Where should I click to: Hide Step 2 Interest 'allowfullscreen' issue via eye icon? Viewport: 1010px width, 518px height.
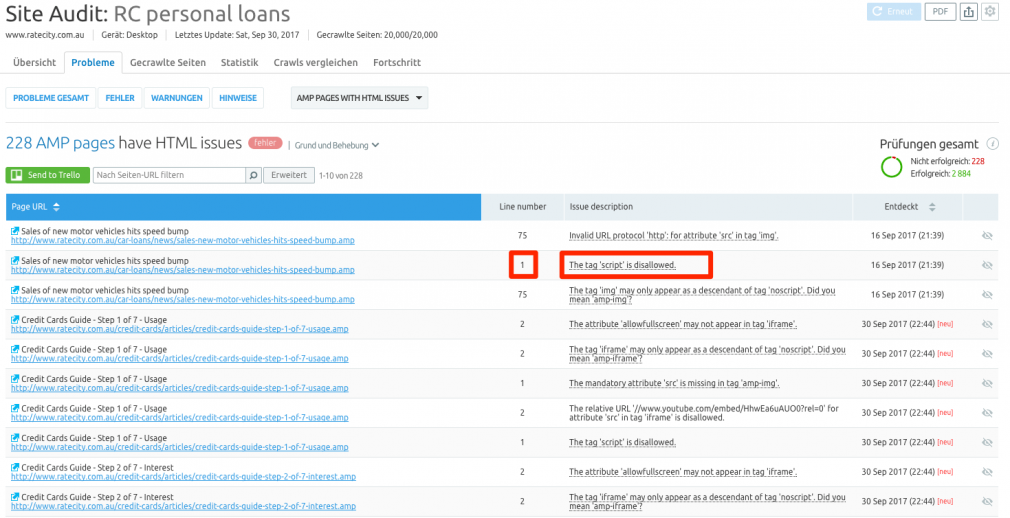click(986, 472)
